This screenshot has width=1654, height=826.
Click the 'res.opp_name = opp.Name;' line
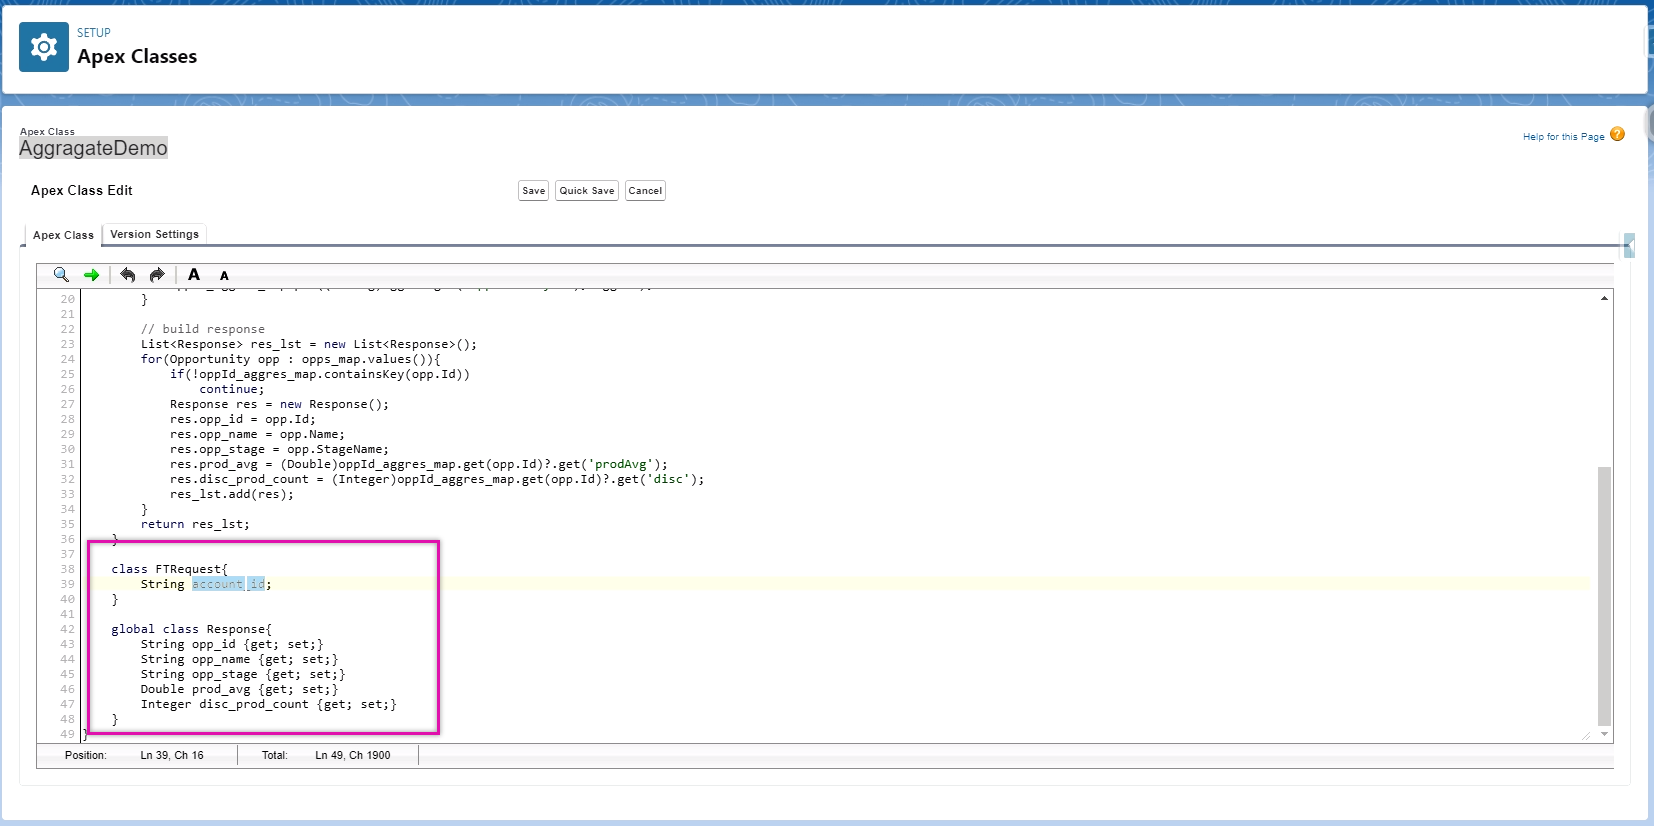click(x=257, y=434)
